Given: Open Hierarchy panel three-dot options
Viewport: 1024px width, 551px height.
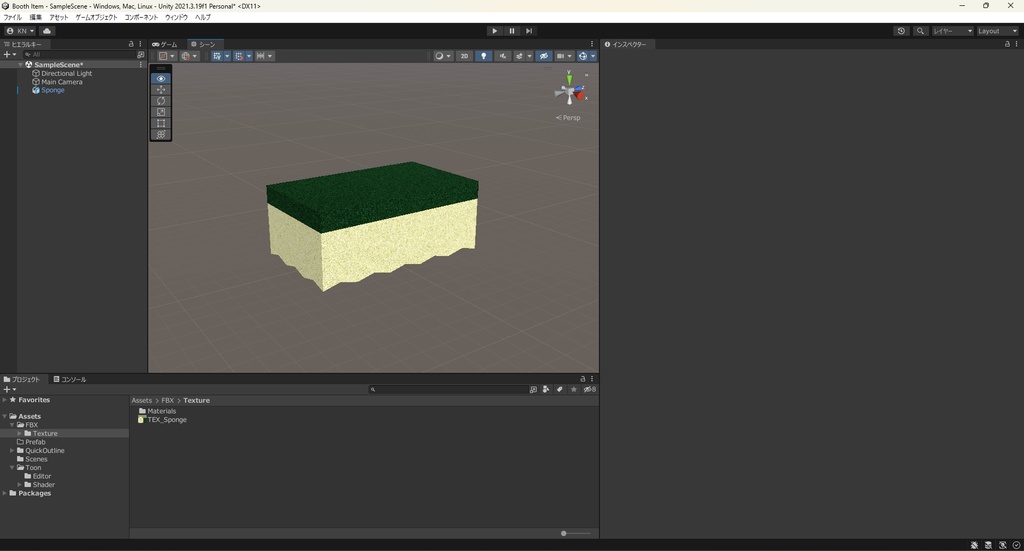Looking at the screenshot, I should pos(140,44).
